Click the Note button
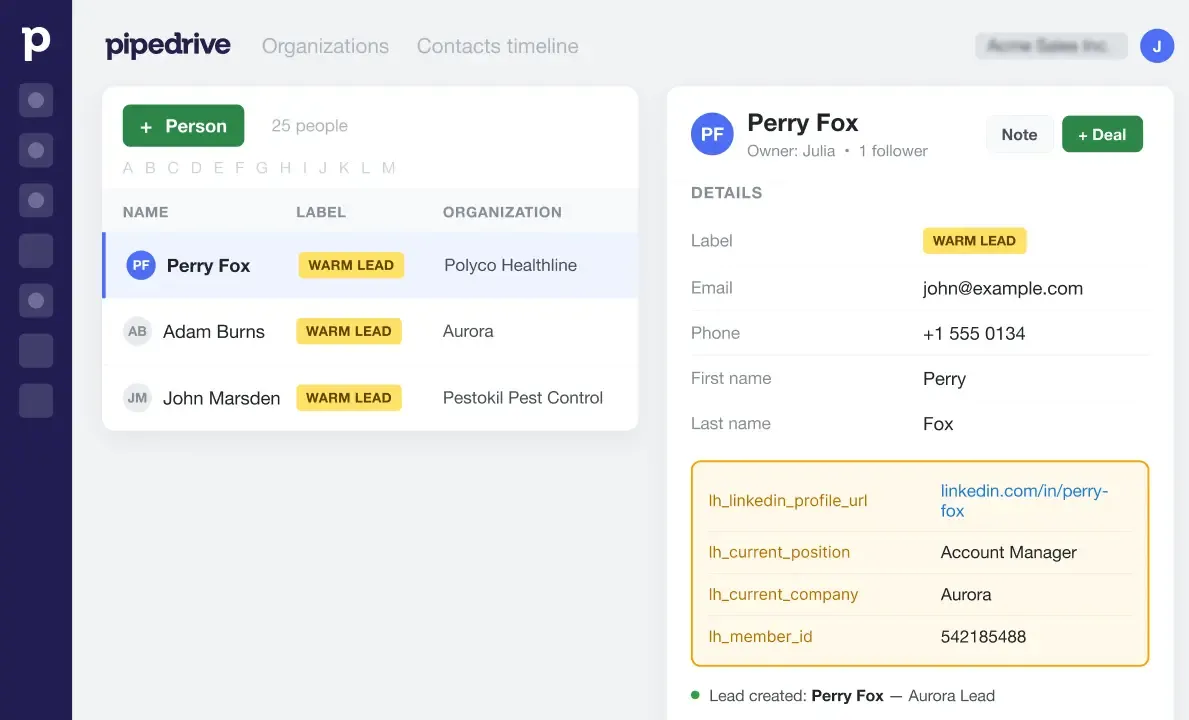 coord(1019,134)
